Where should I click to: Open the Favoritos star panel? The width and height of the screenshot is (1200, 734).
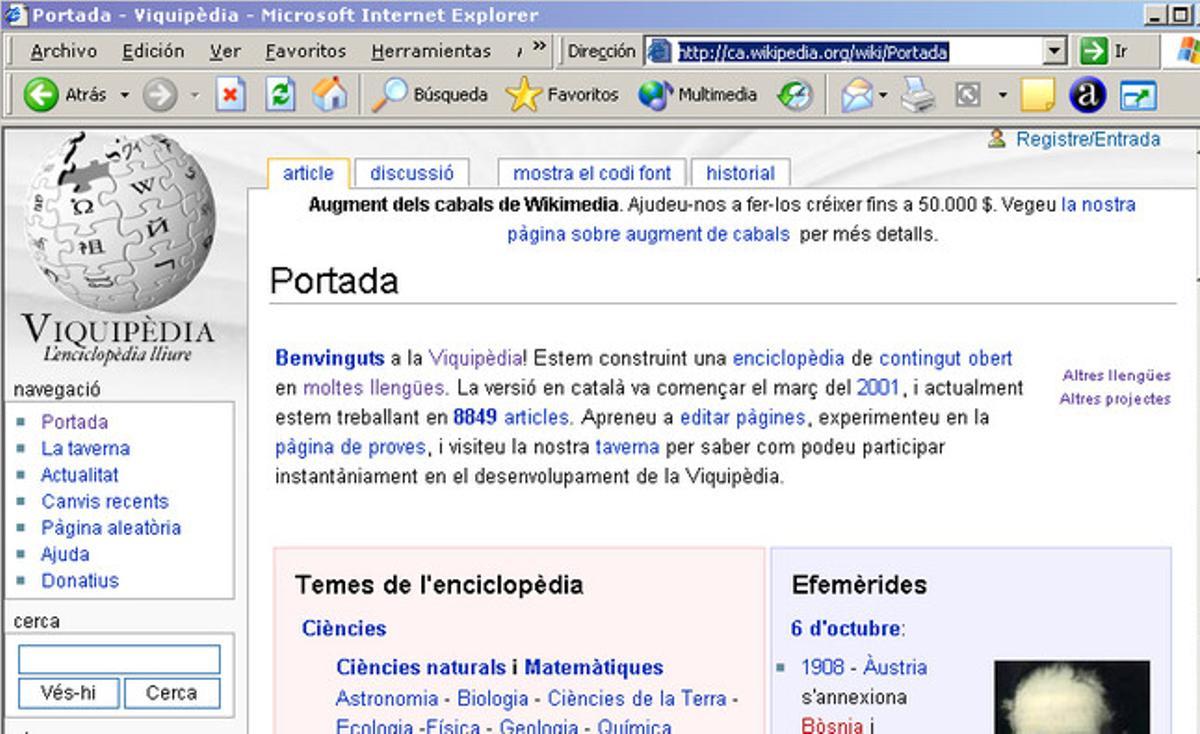pyautogui.click(x=523, y=96)
